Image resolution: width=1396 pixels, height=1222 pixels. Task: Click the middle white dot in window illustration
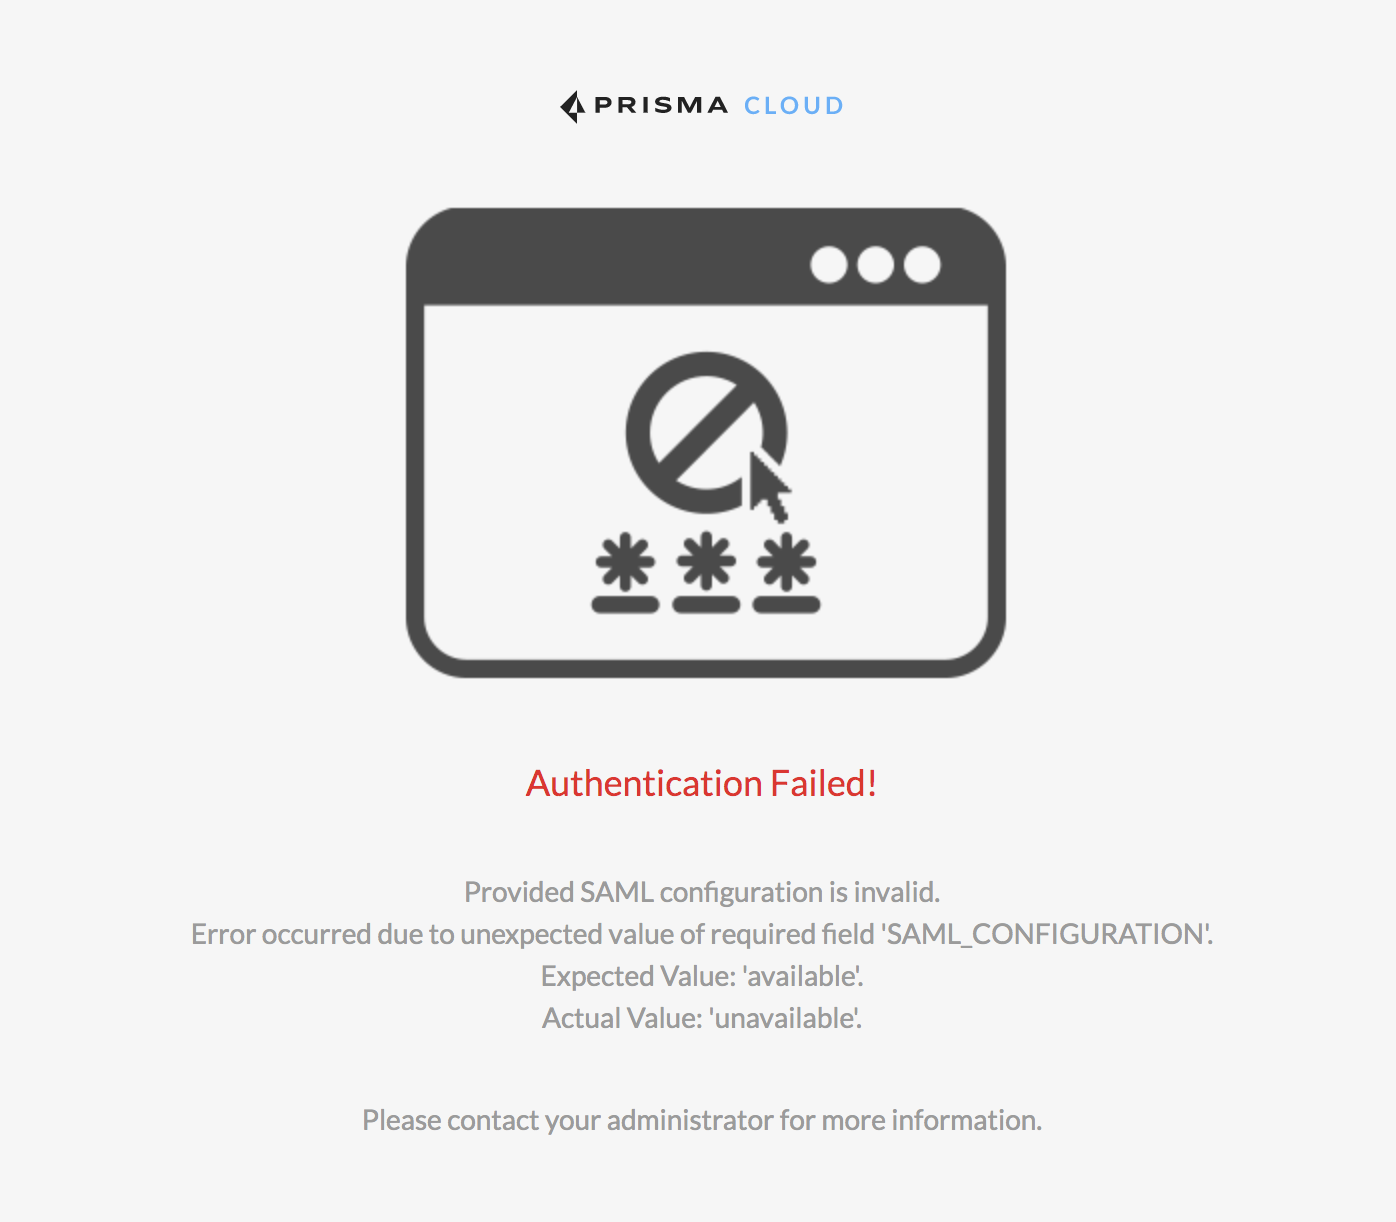coord(876,265)
